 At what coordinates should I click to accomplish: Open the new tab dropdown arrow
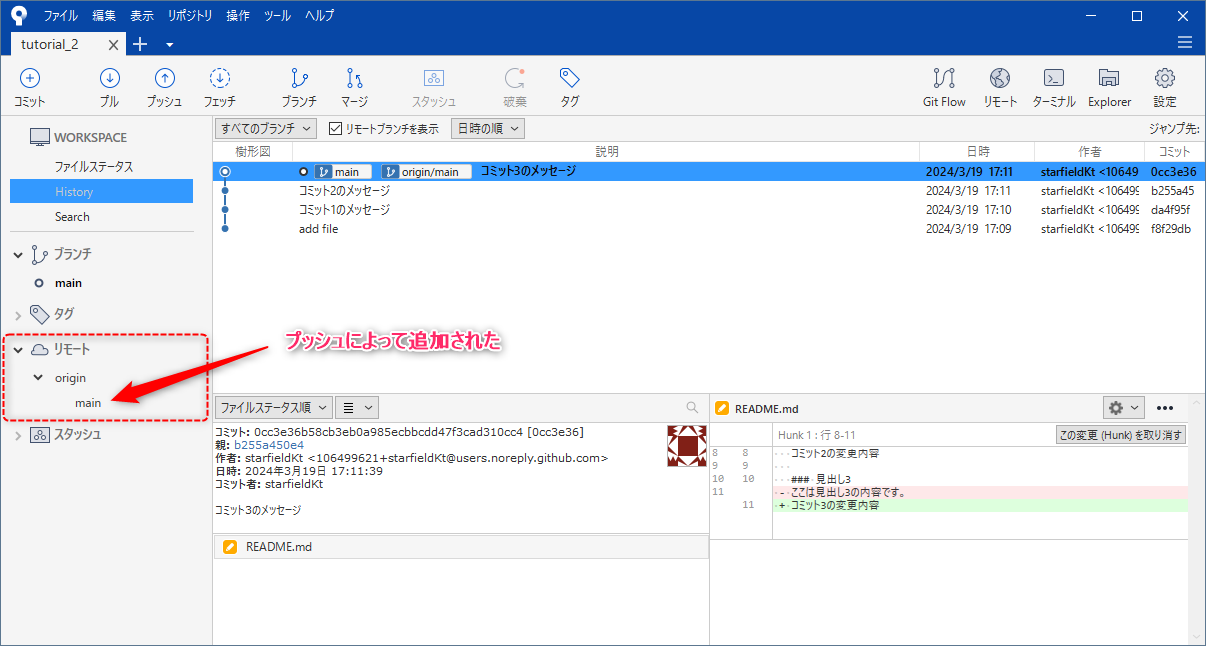tap(169, 44)
